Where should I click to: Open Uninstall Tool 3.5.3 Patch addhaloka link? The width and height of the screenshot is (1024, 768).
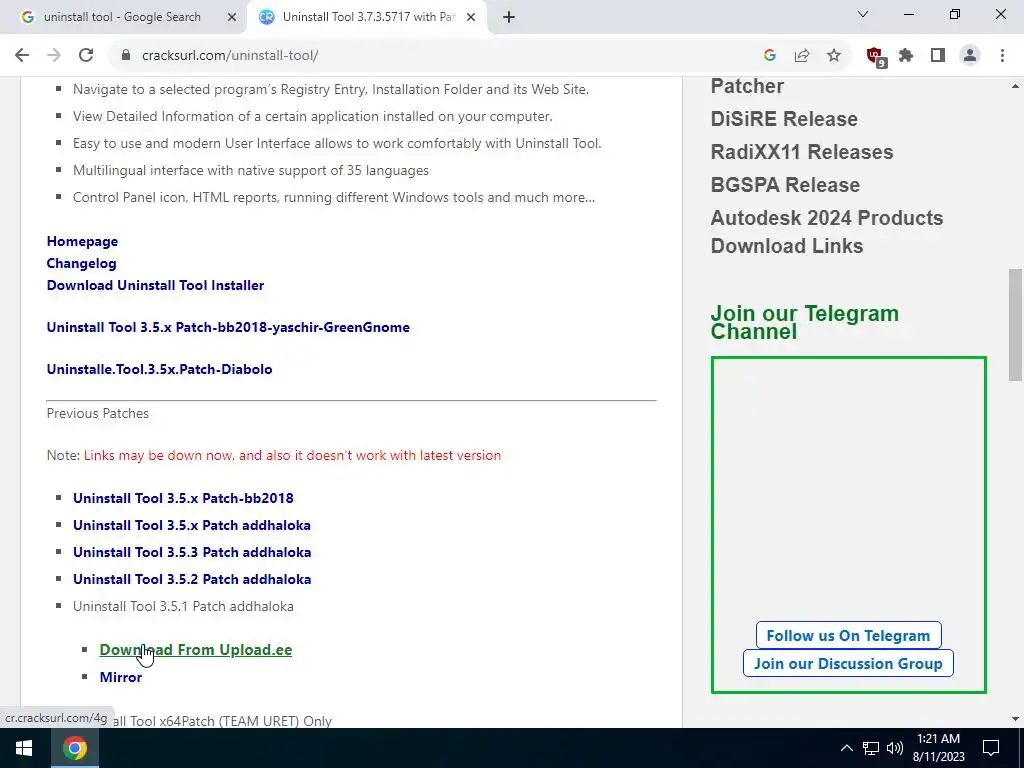point(192,552)
